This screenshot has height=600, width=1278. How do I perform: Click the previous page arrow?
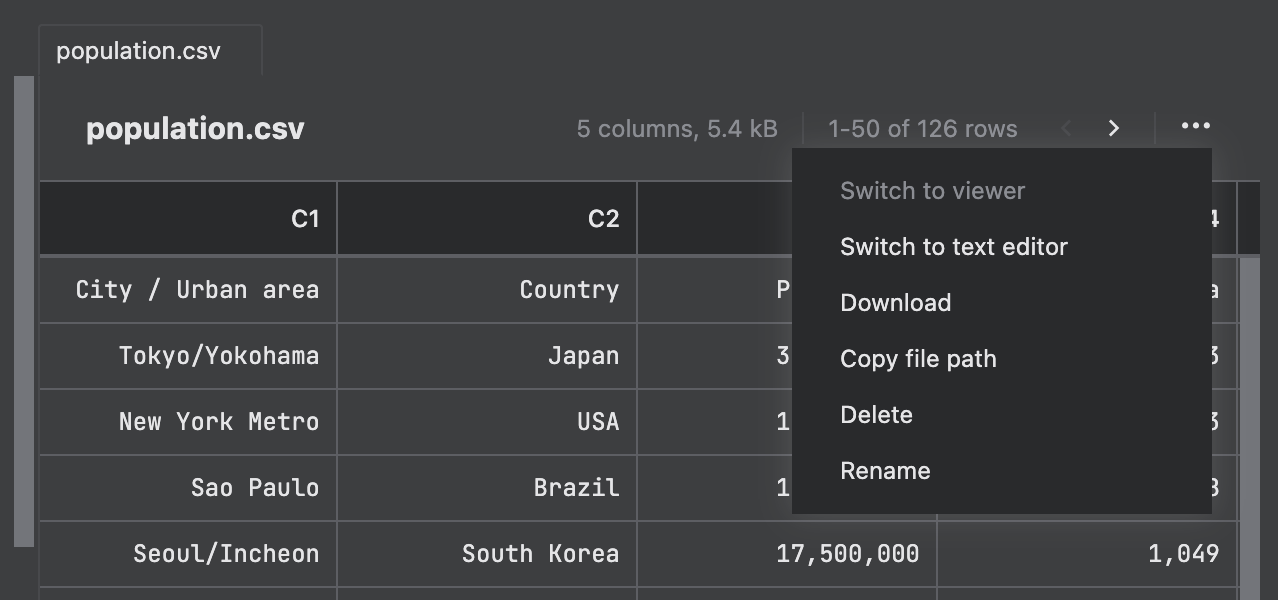click(1066, 128)
